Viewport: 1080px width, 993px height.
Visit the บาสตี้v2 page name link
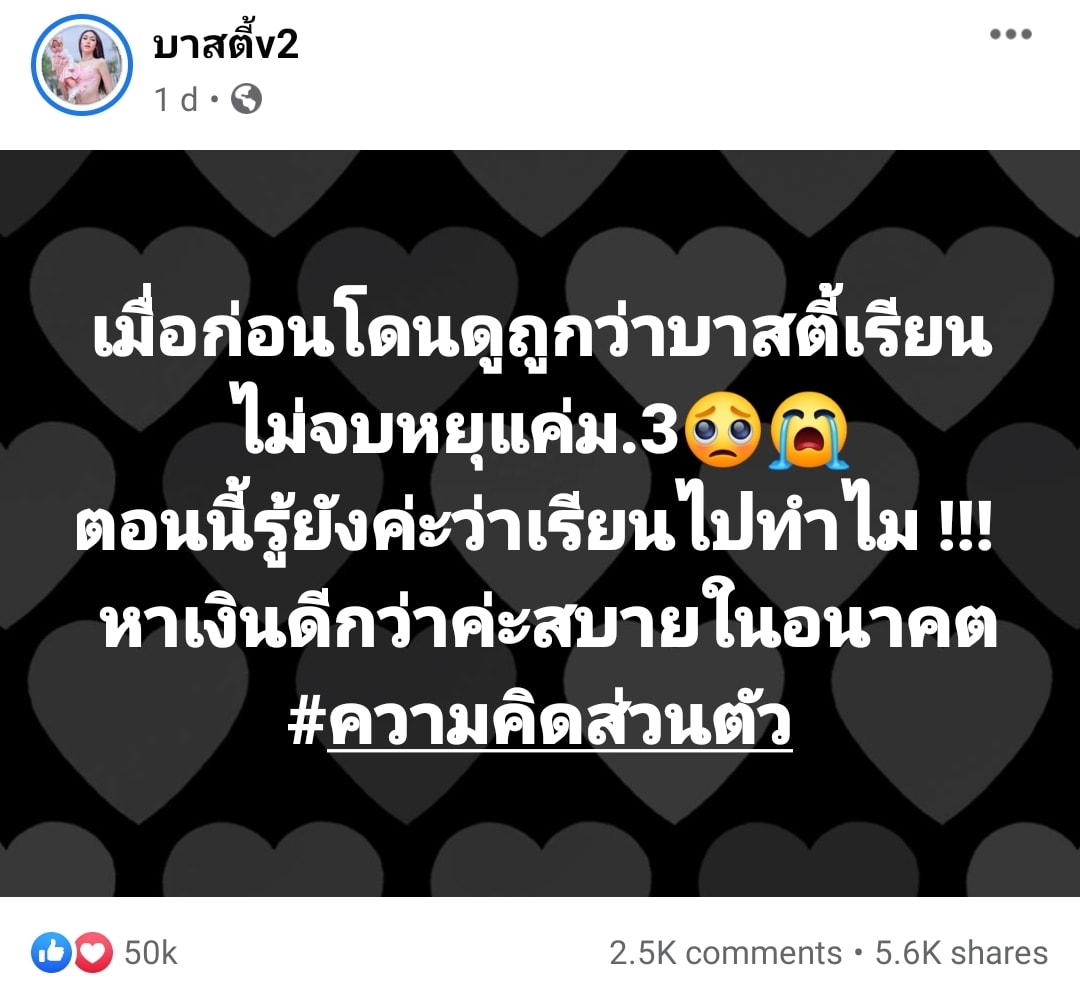point(226,43)
